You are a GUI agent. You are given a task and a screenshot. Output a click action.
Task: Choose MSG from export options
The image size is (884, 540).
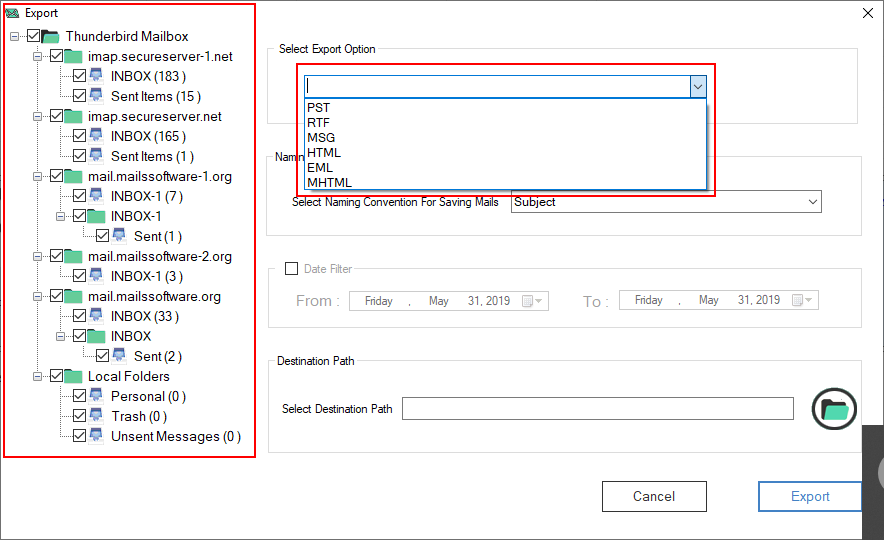point(505,138)
